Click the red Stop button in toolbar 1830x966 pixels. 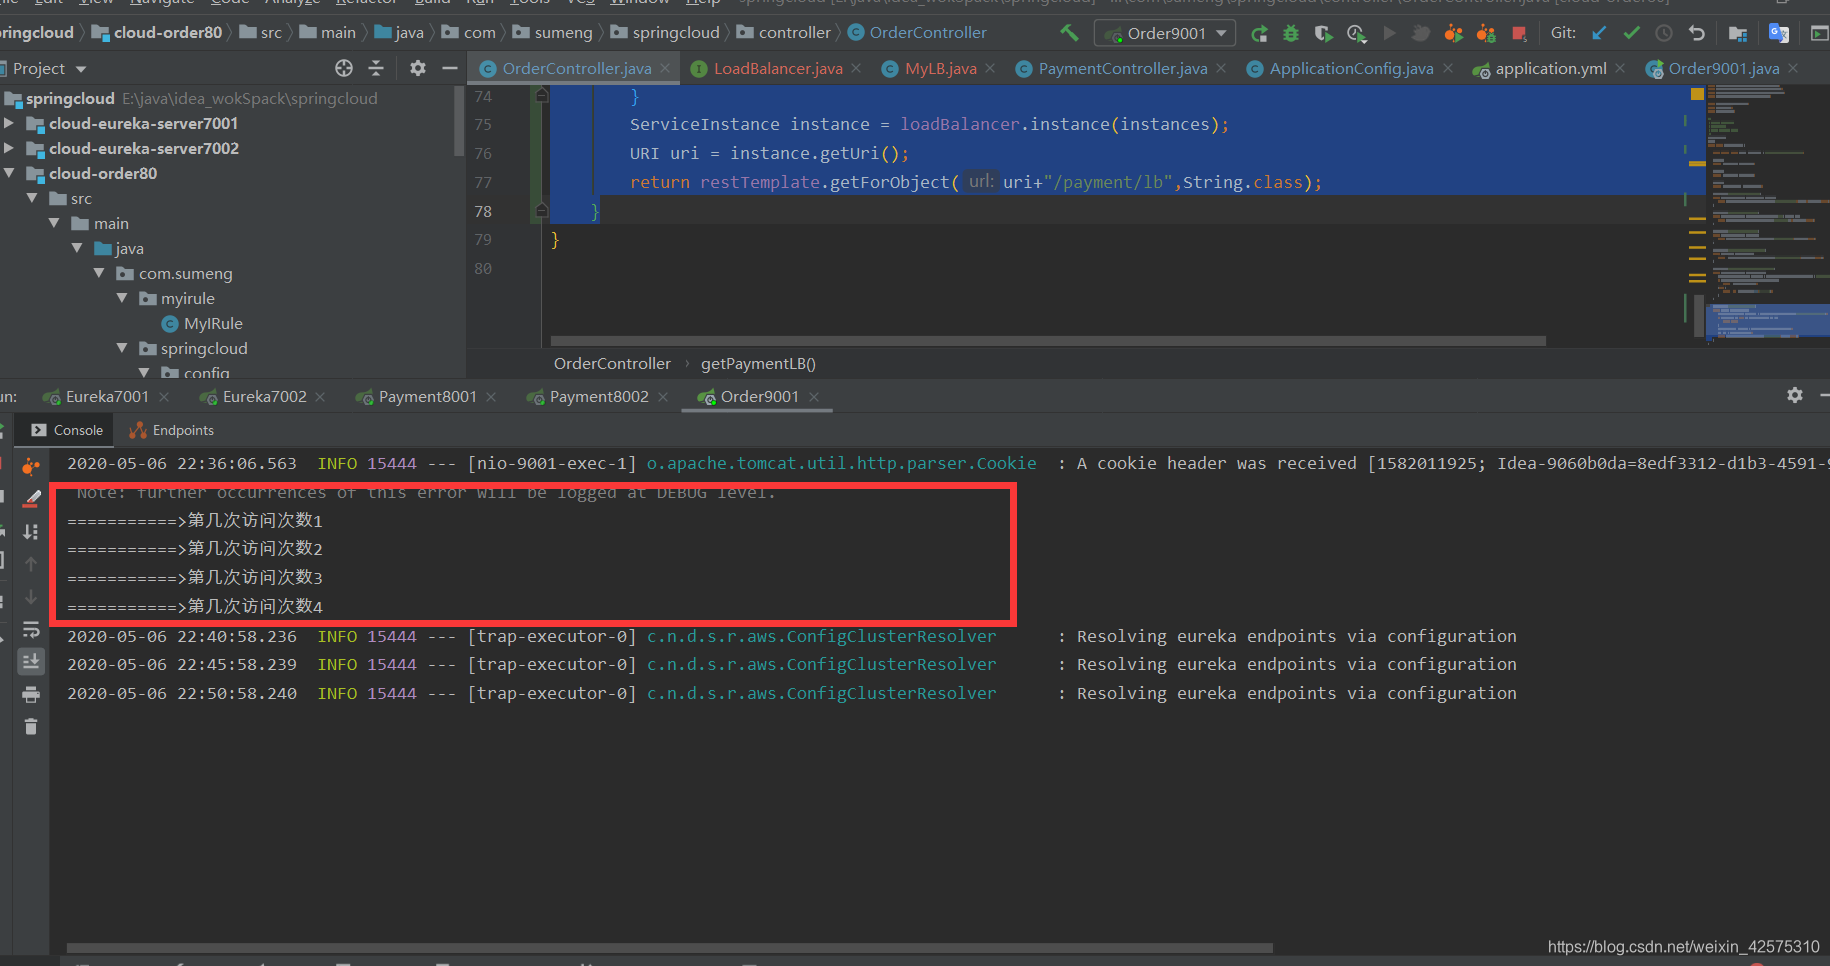click(1519, 33)
